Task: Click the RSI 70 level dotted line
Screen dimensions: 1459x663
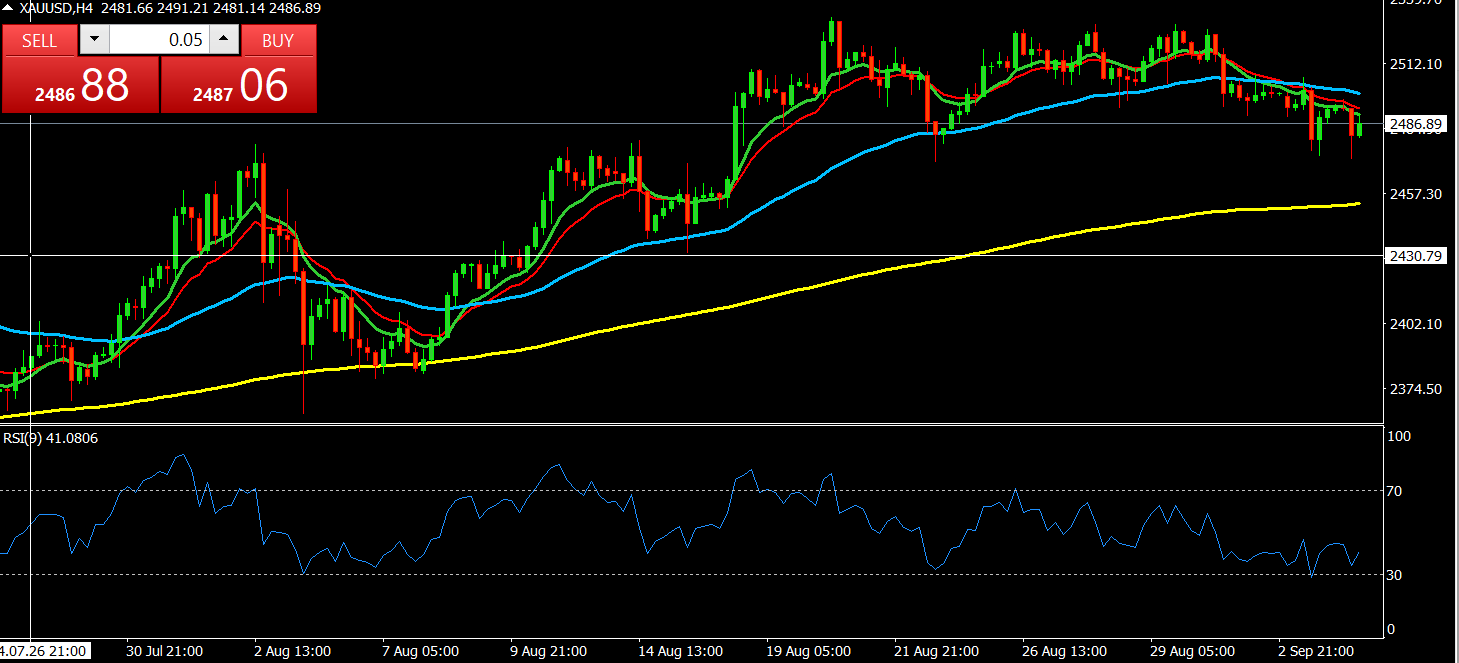Action: (x=690, y=490)
